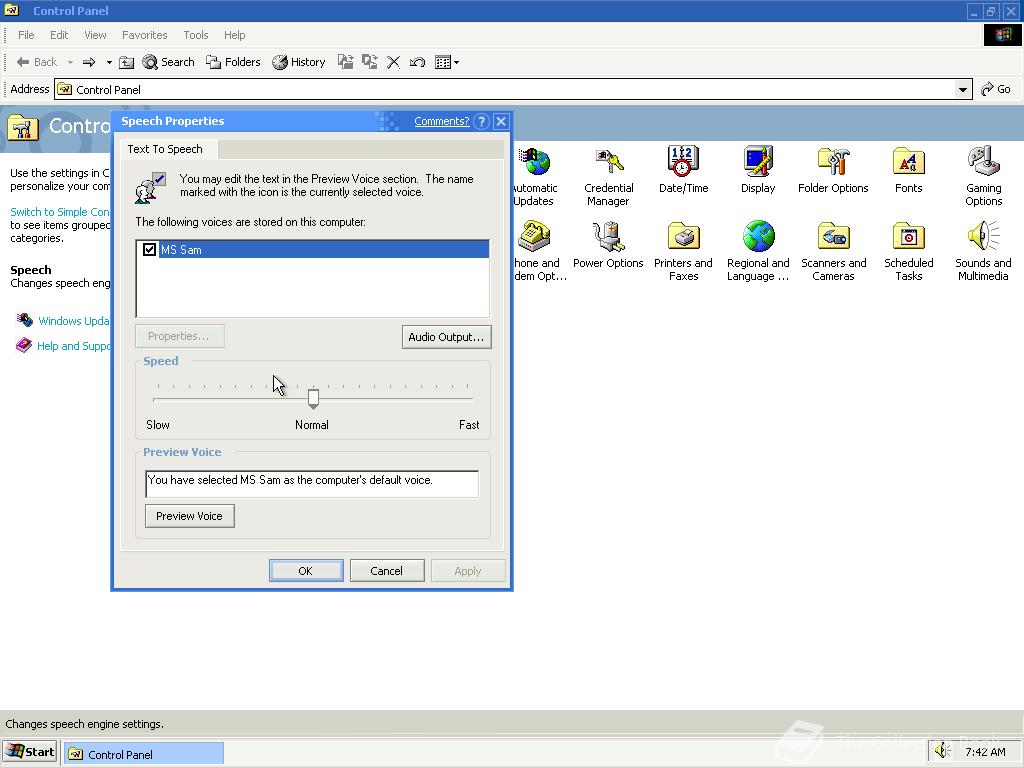
Task: Click the Go button
Action: click(x=997, y=89)
